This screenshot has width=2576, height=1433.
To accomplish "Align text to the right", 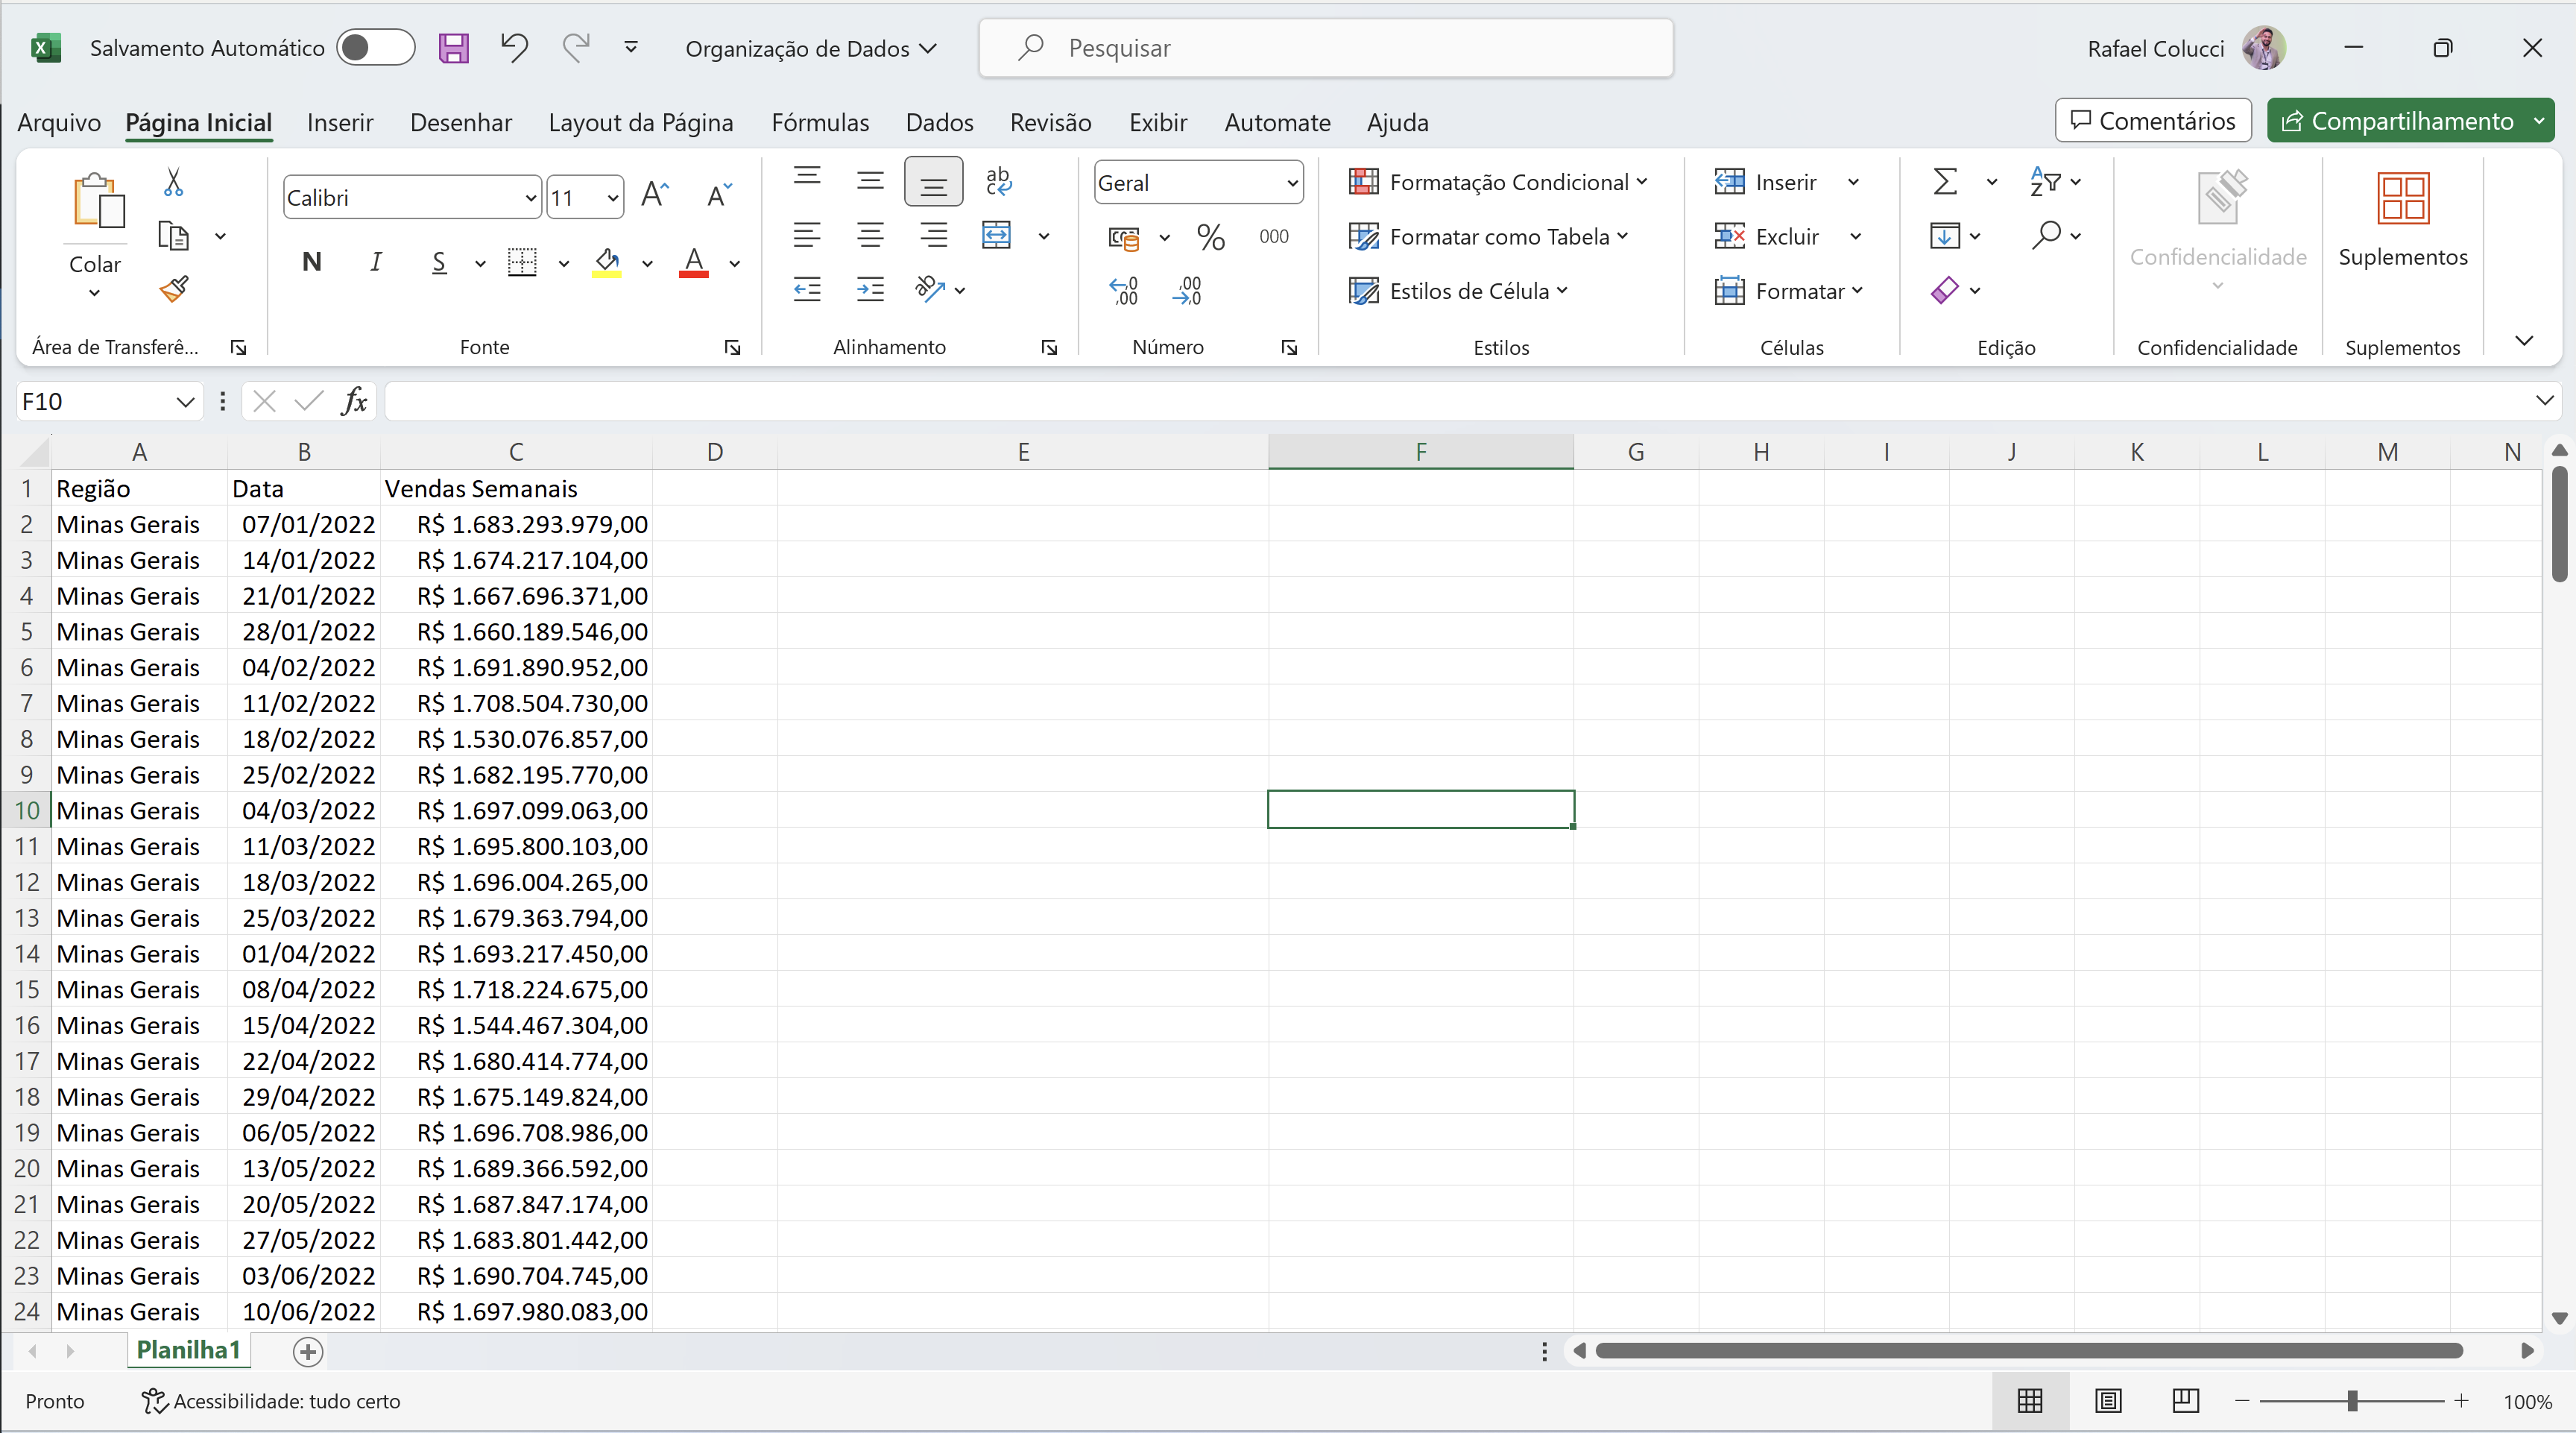I will [x=934, y=236].
